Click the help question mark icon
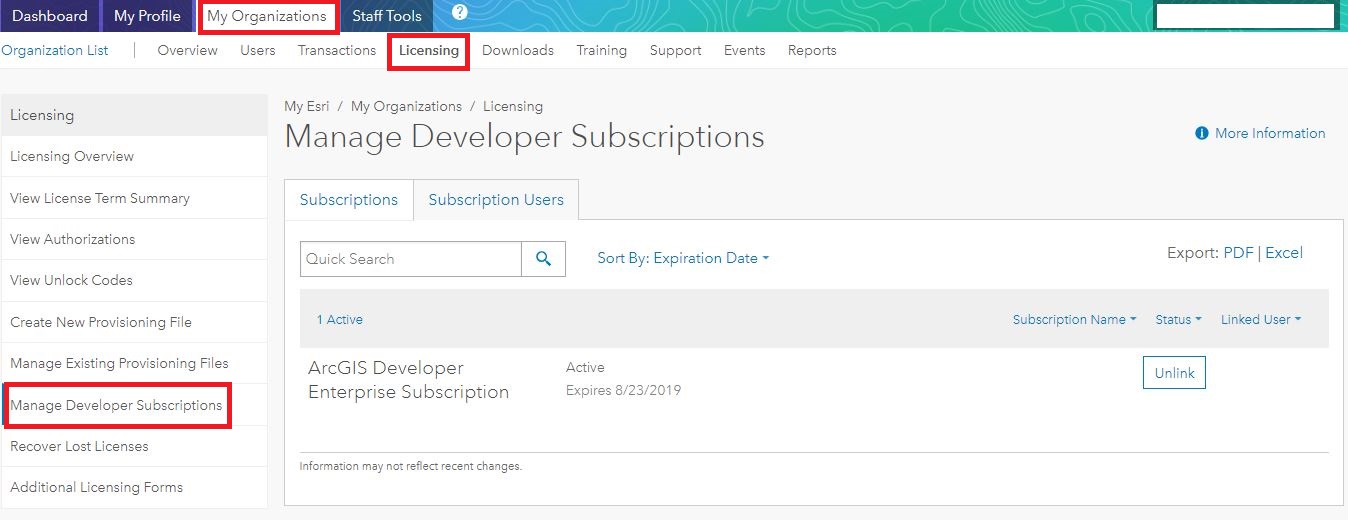This screenshot has width=1348, height=520. tap(460, 13)
